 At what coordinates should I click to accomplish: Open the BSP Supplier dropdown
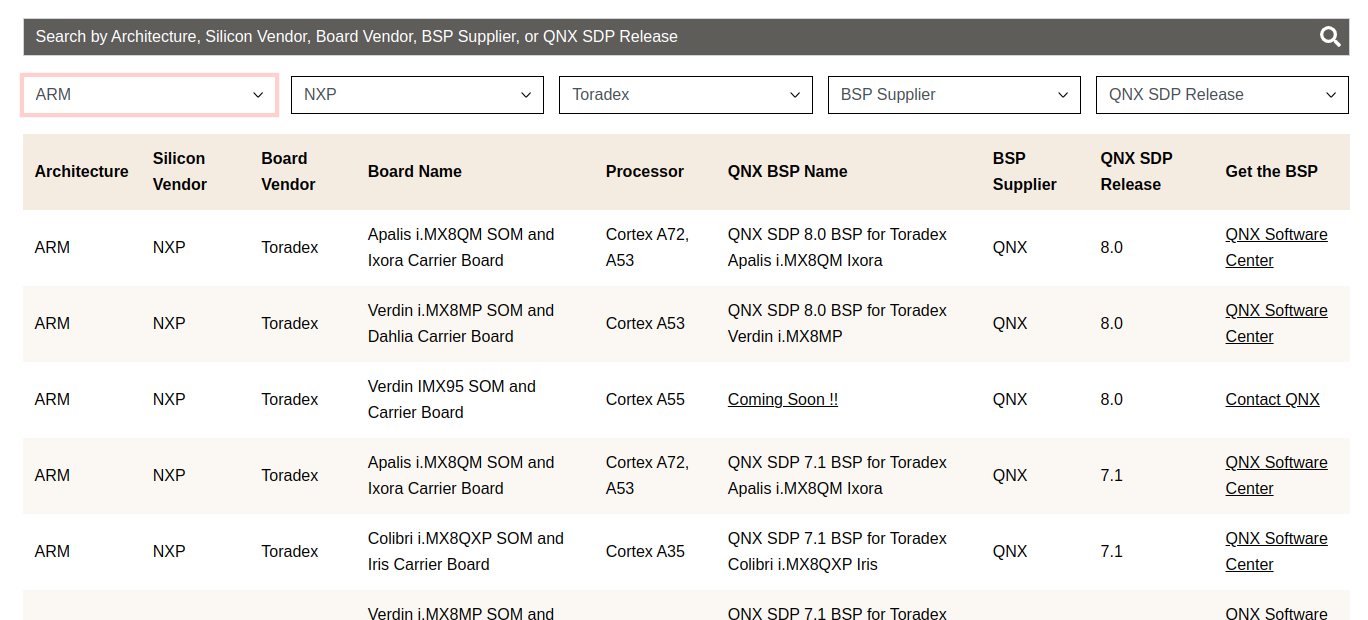coord(954,95)
